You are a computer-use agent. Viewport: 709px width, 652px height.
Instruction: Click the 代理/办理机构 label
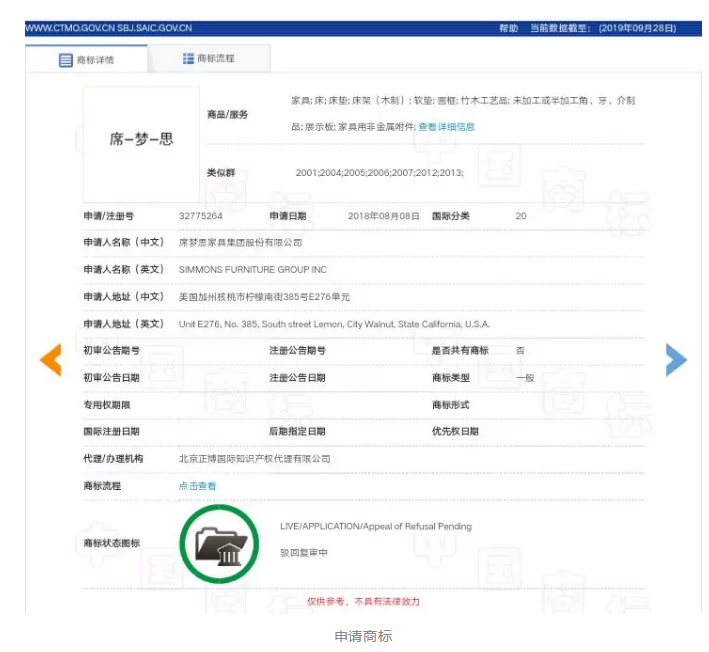tap(113, 459)
